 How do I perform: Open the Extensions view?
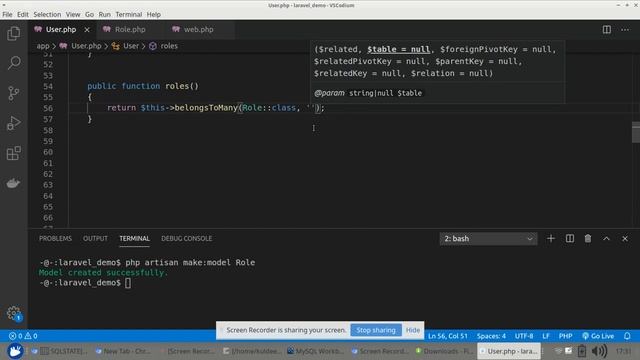point(14,153)
